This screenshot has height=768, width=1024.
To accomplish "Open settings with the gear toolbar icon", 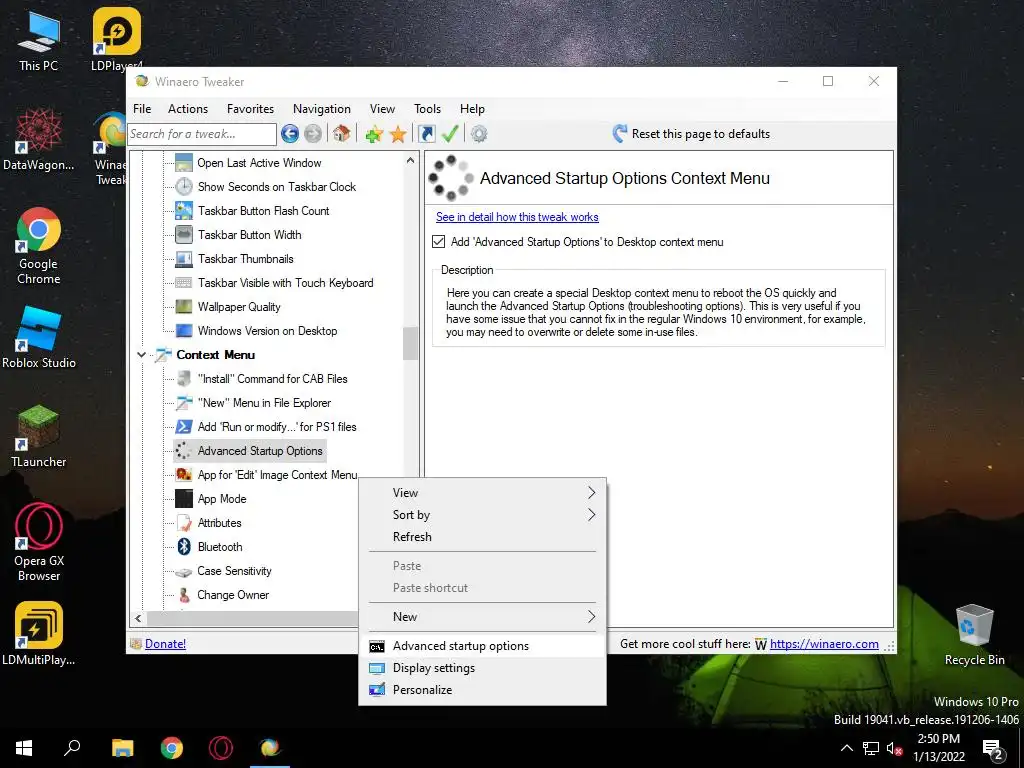I will click(479, 134).
